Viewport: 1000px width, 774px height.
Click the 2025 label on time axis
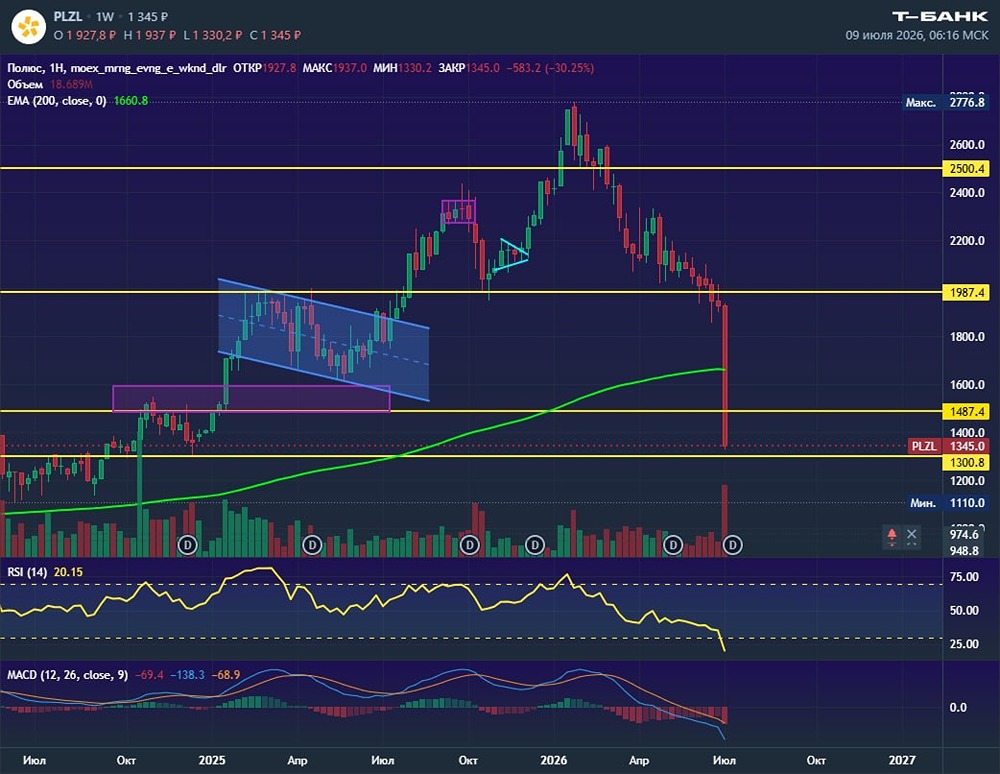(212, 760)
